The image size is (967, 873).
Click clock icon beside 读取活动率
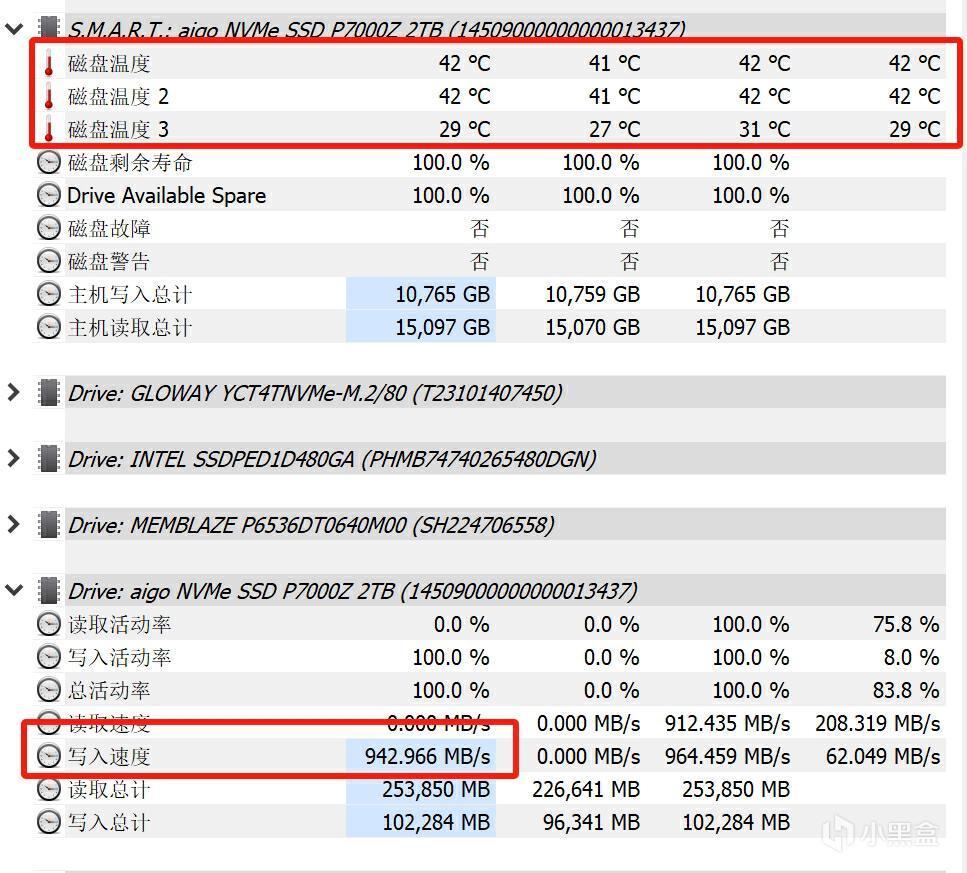[x=49, y=625]
